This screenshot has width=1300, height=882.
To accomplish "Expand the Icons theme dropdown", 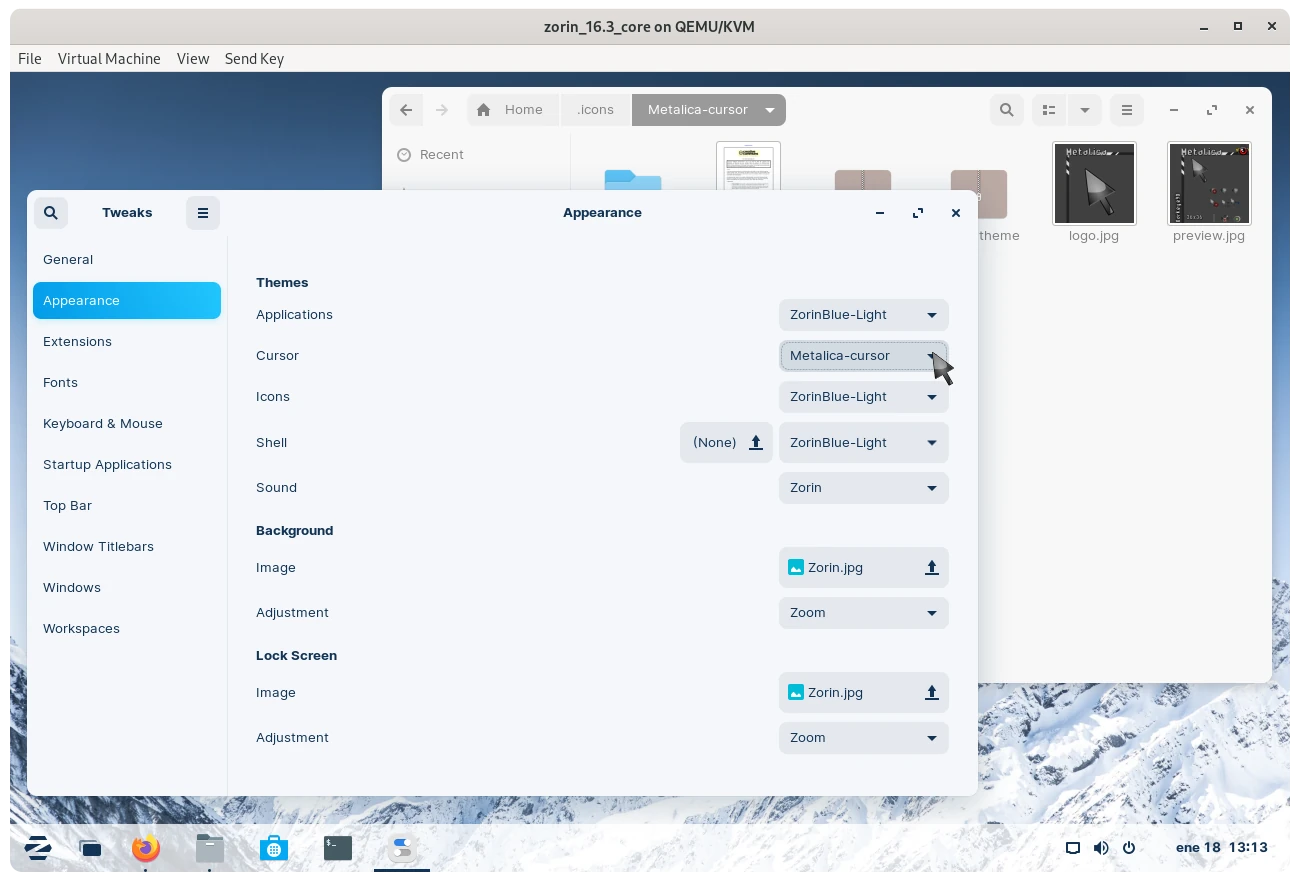I will (x=863, y=397).
